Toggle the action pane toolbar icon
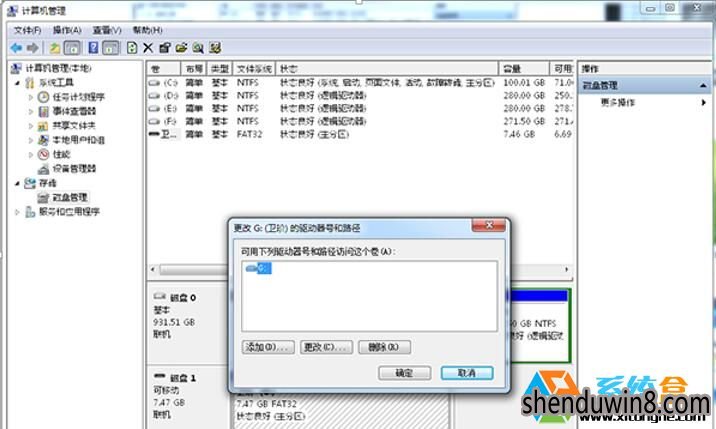716x429 pixels. 111,48
